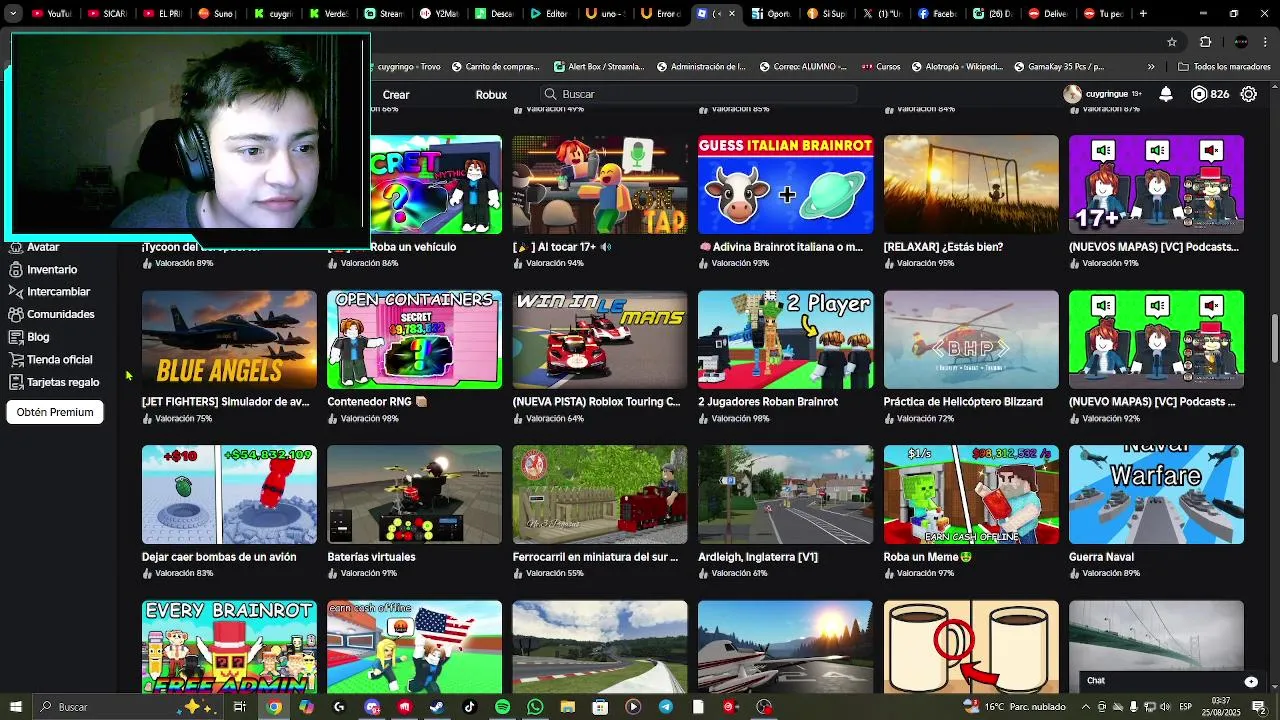
Task: Switch to the Y2Mate browser tab
Action: point(439,14)
